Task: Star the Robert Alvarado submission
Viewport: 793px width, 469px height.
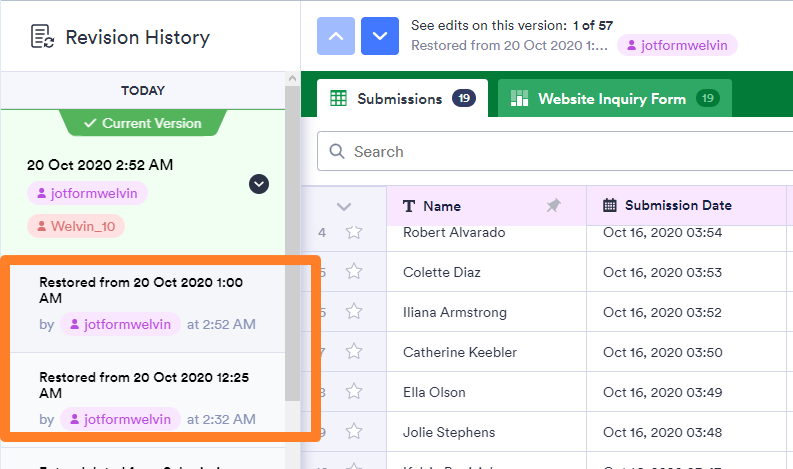Action: pyautogui.click(x=353, y=233)
